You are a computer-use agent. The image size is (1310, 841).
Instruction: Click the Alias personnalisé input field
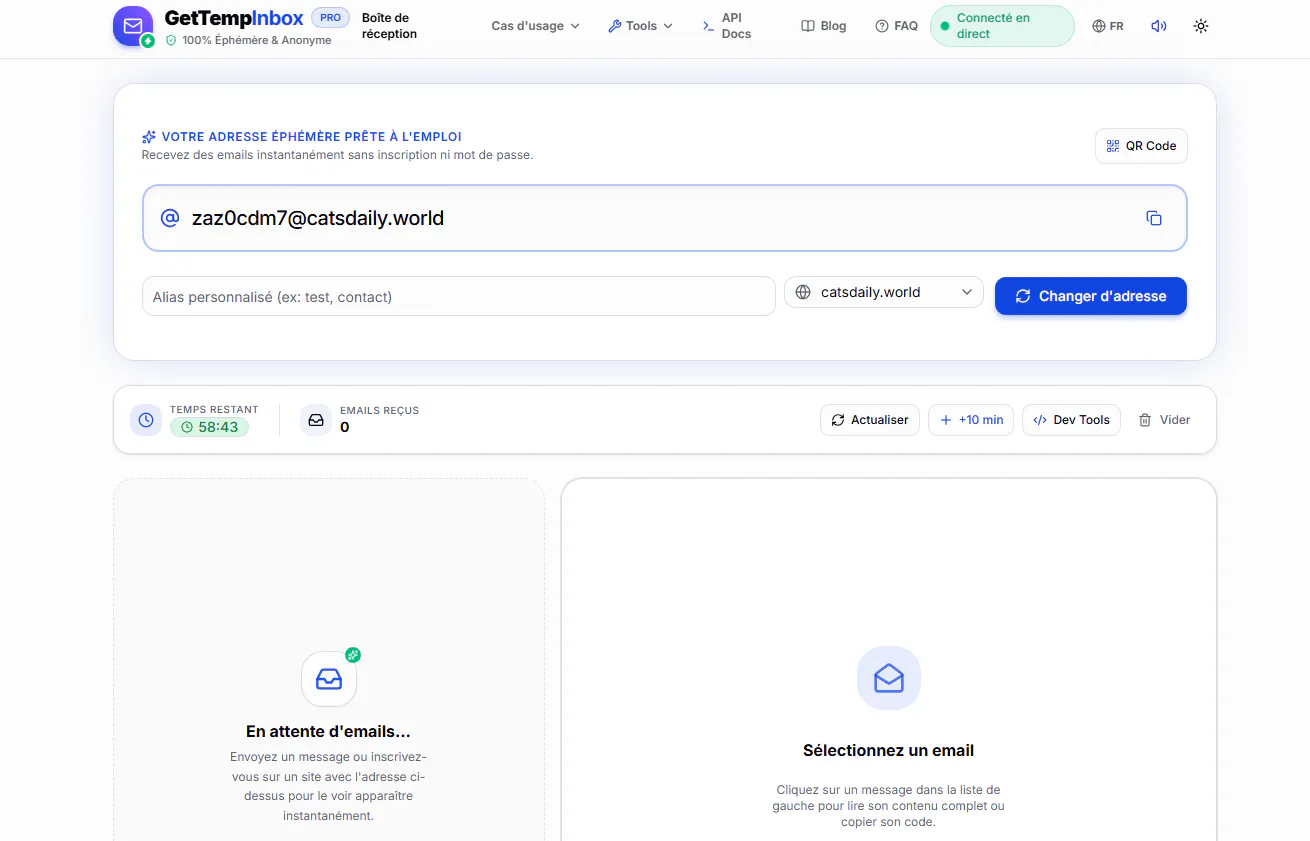coord(459,296)
